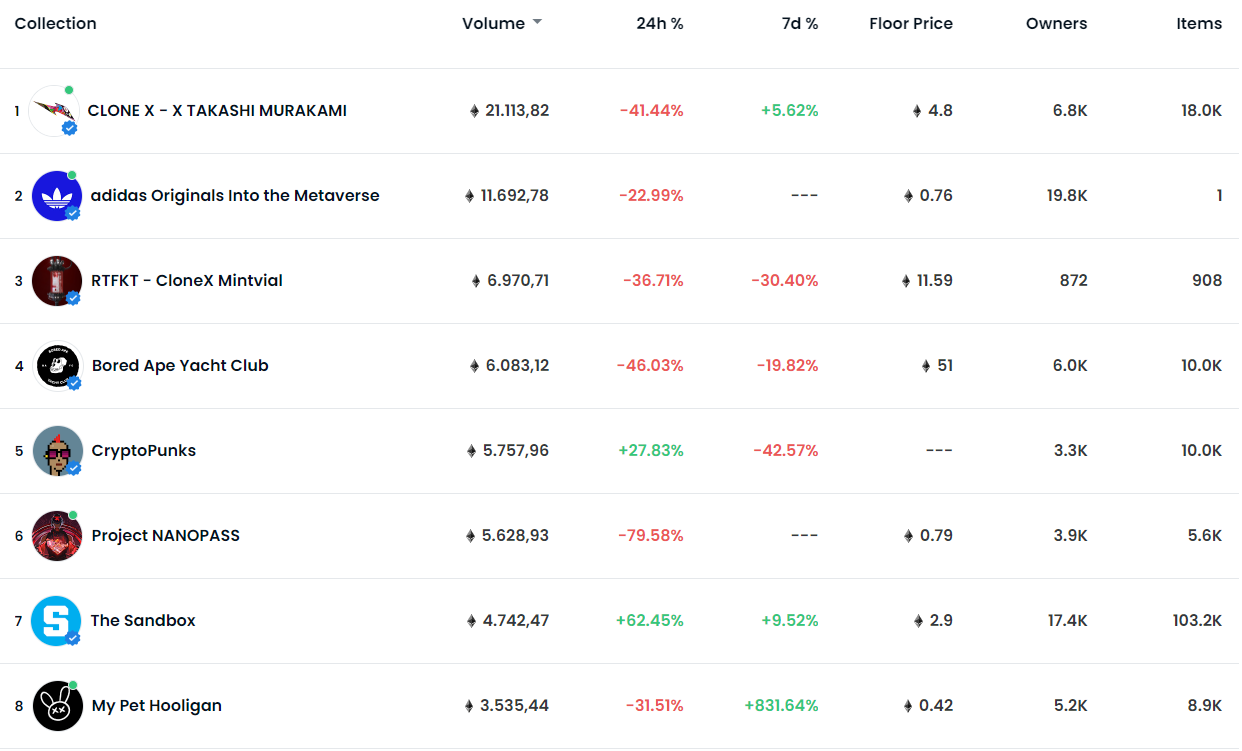The image size is (1242, 751).
Task: Open the CryptoPunks collection name link
Action: coord(143,451)
